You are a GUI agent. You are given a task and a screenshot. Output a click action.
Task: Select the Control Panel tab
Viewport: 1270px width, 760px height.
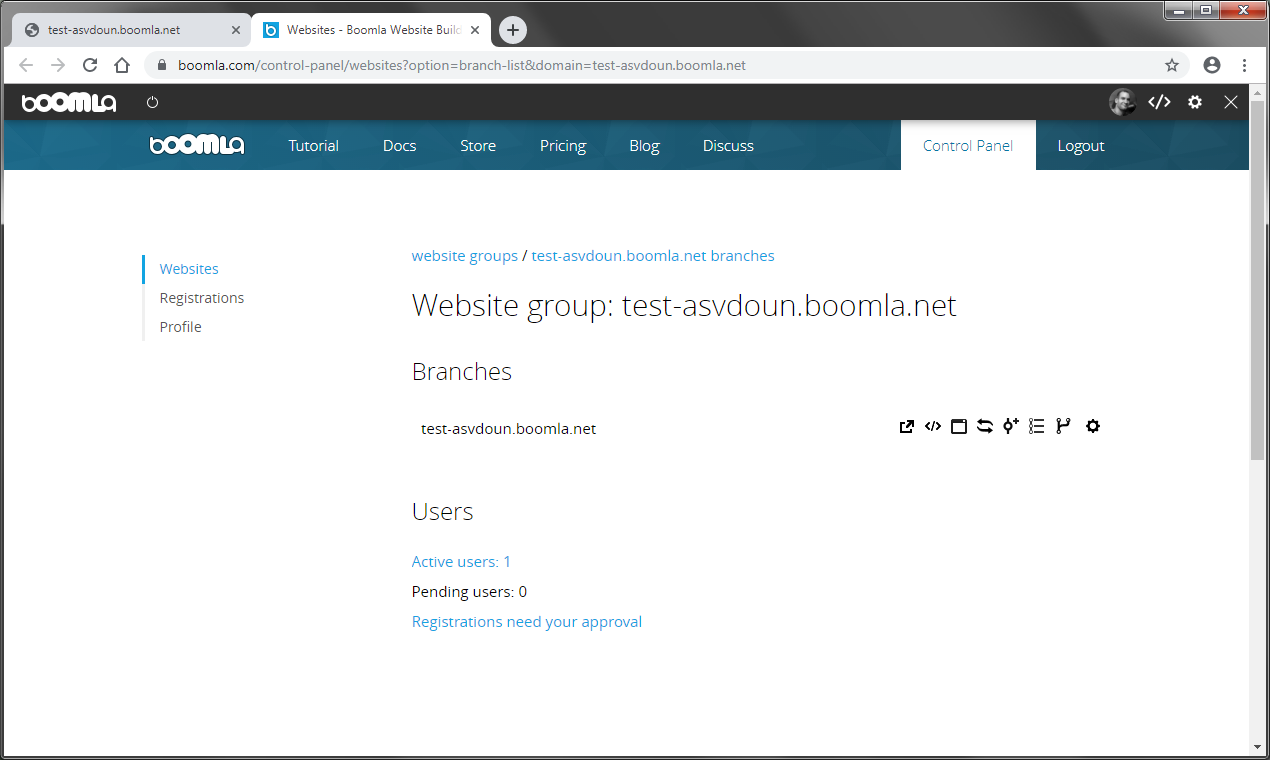point(968,146)
